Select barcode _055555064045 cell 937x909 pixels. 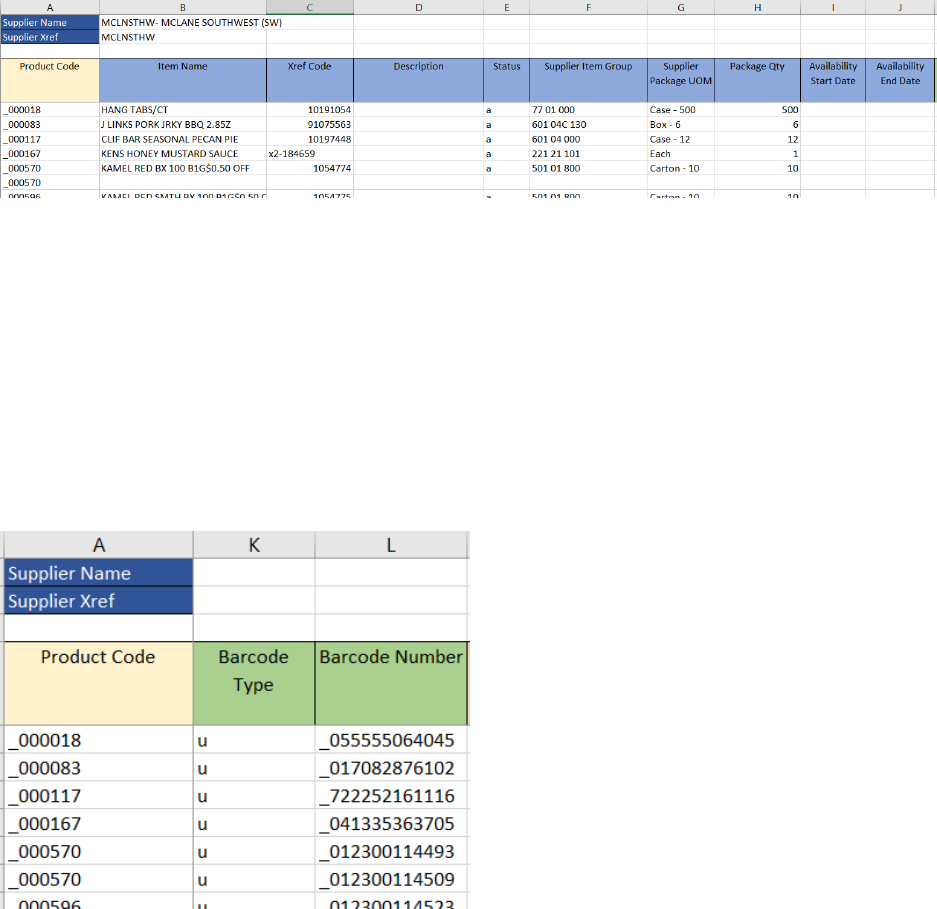[391, 740]
